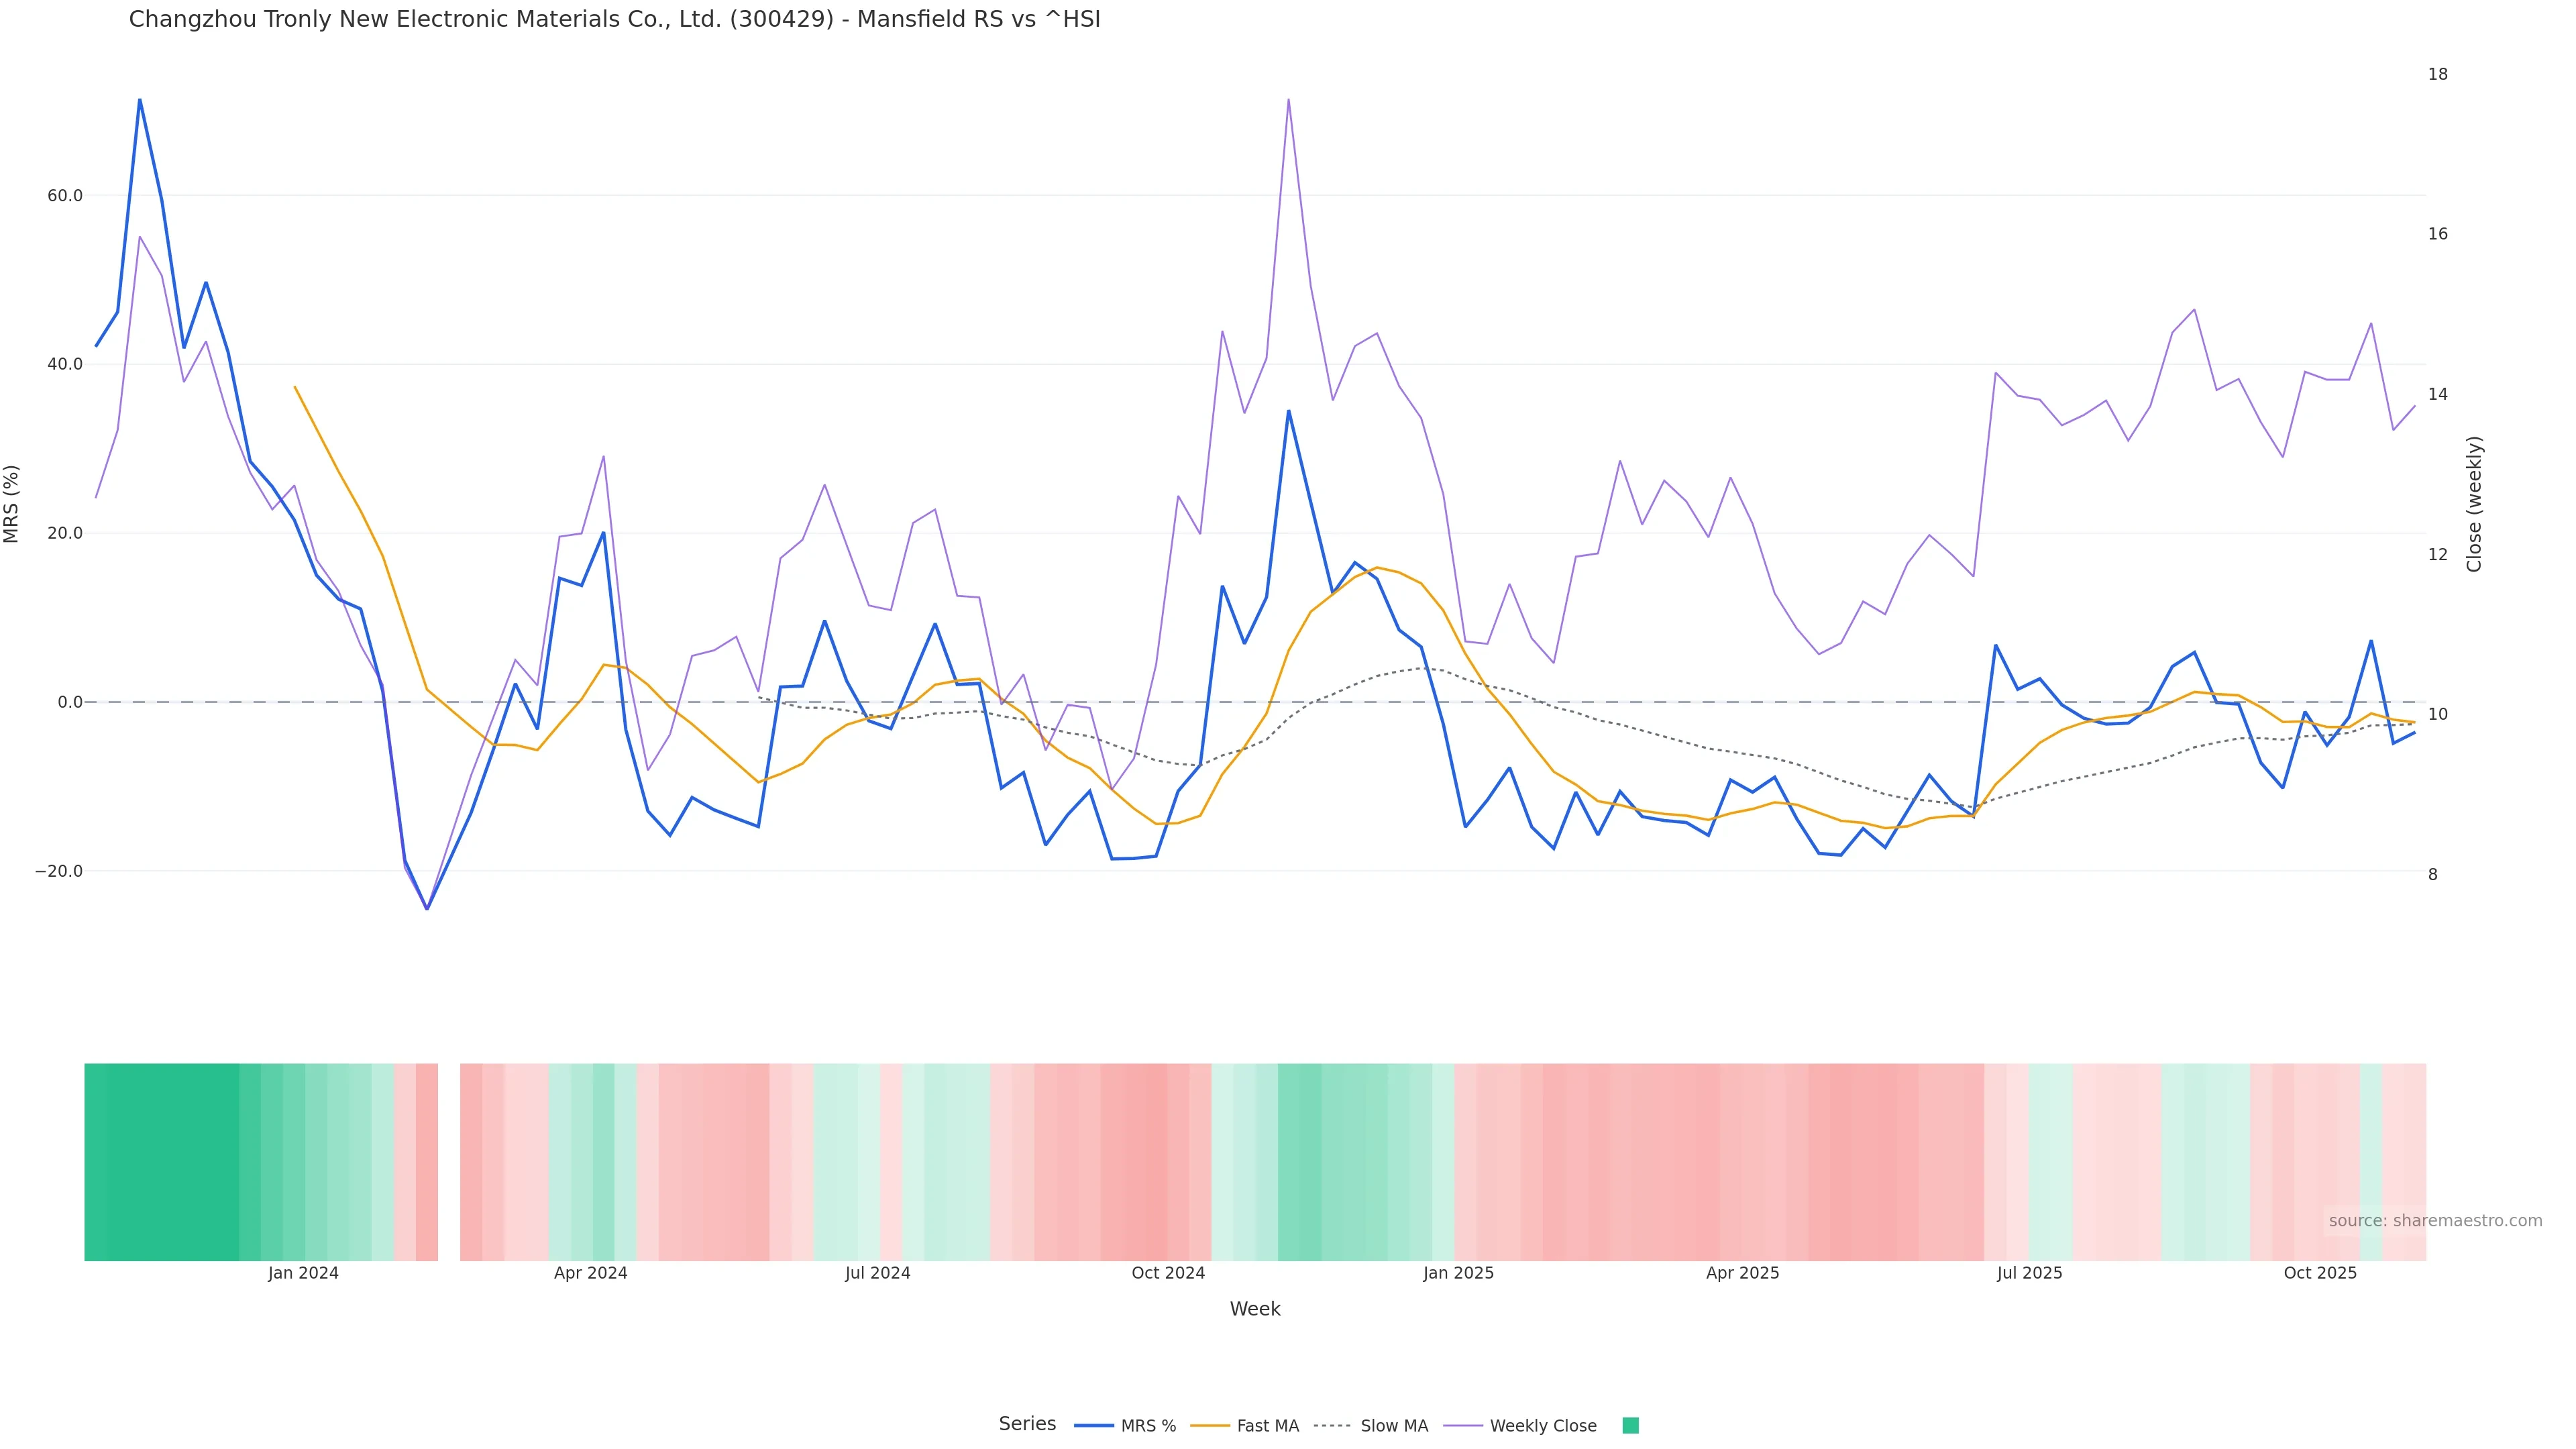Click the dashed Slow MA legend line icon

1333,1426
